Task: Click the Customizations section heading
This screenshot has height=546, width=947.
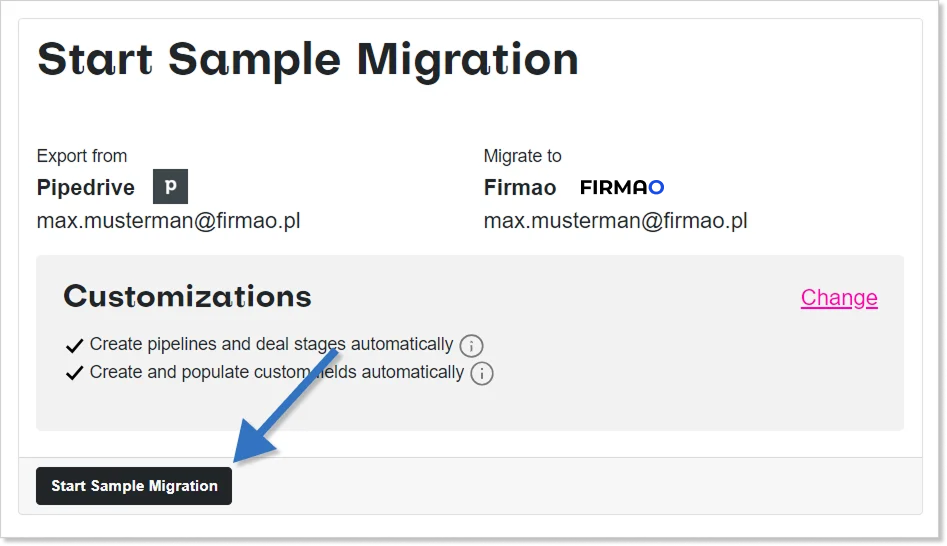Action: pos(187,296)
